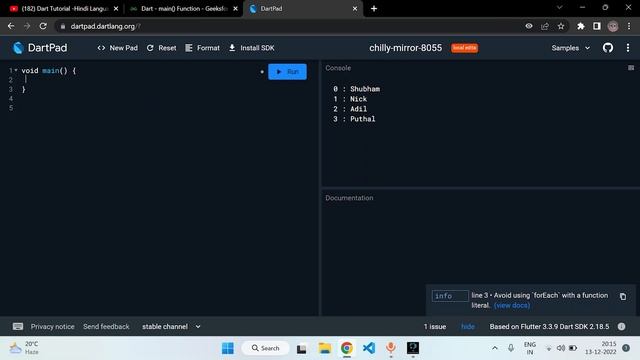Open Visual Studio Code from taskbar
The width and height of the screenshot is (640, 360).
tap(369, 348)
